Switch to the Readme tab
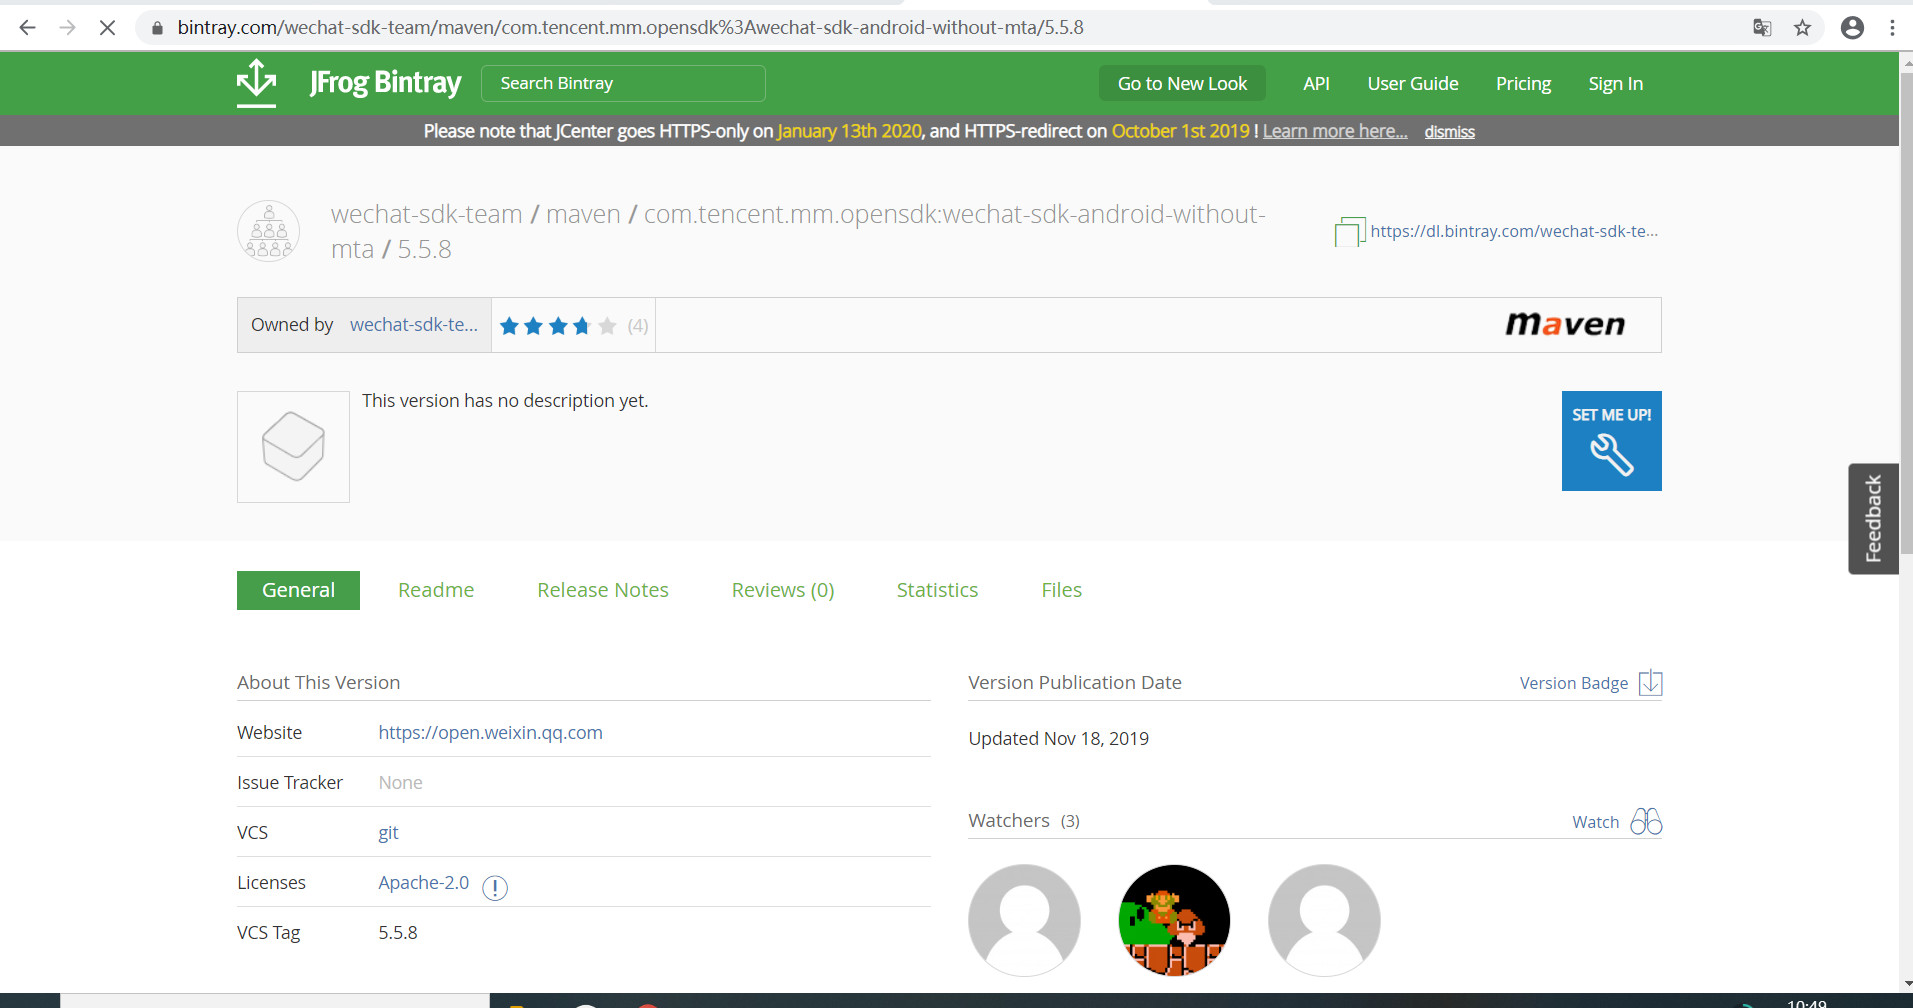 (436, 590)
